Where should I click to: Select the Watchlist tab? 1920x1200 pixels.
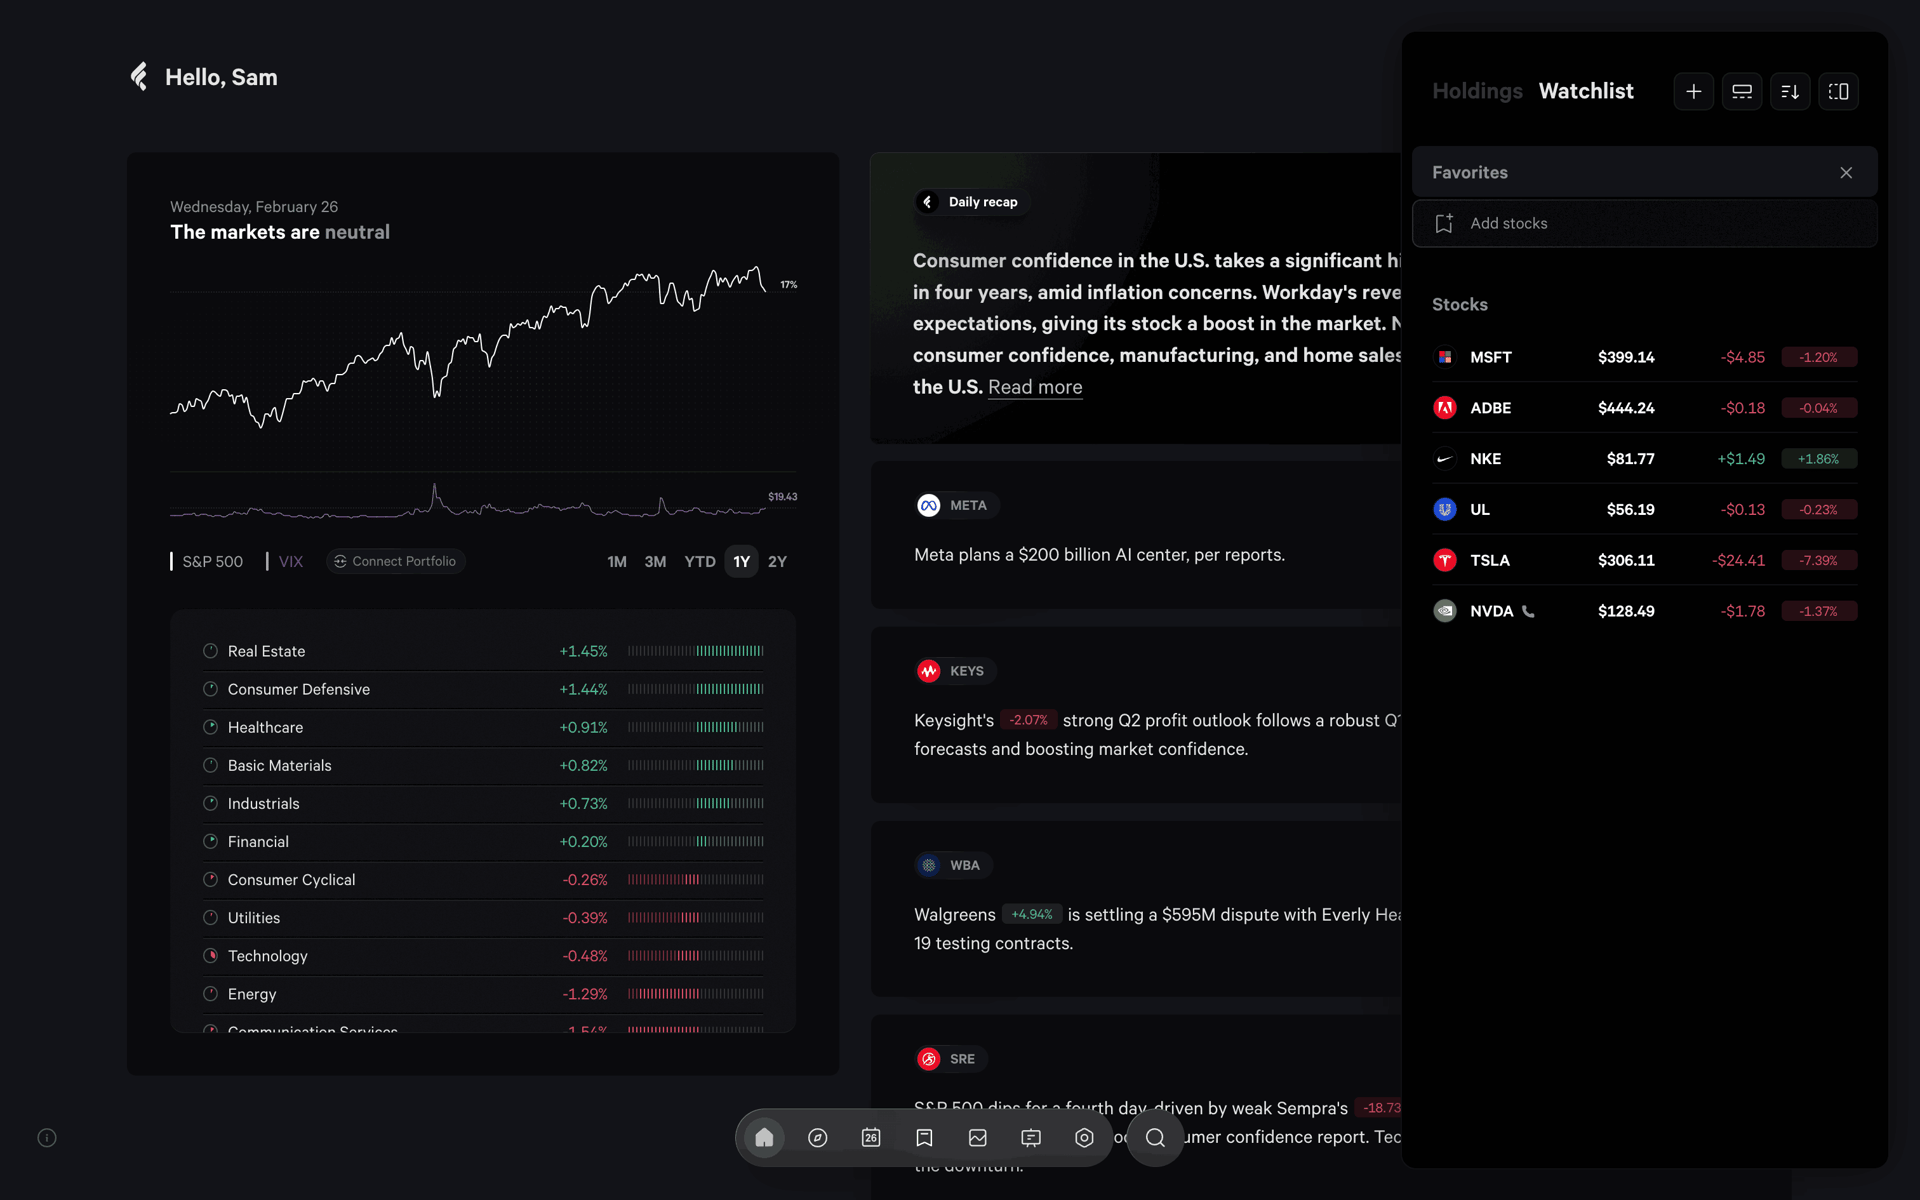1586,91
